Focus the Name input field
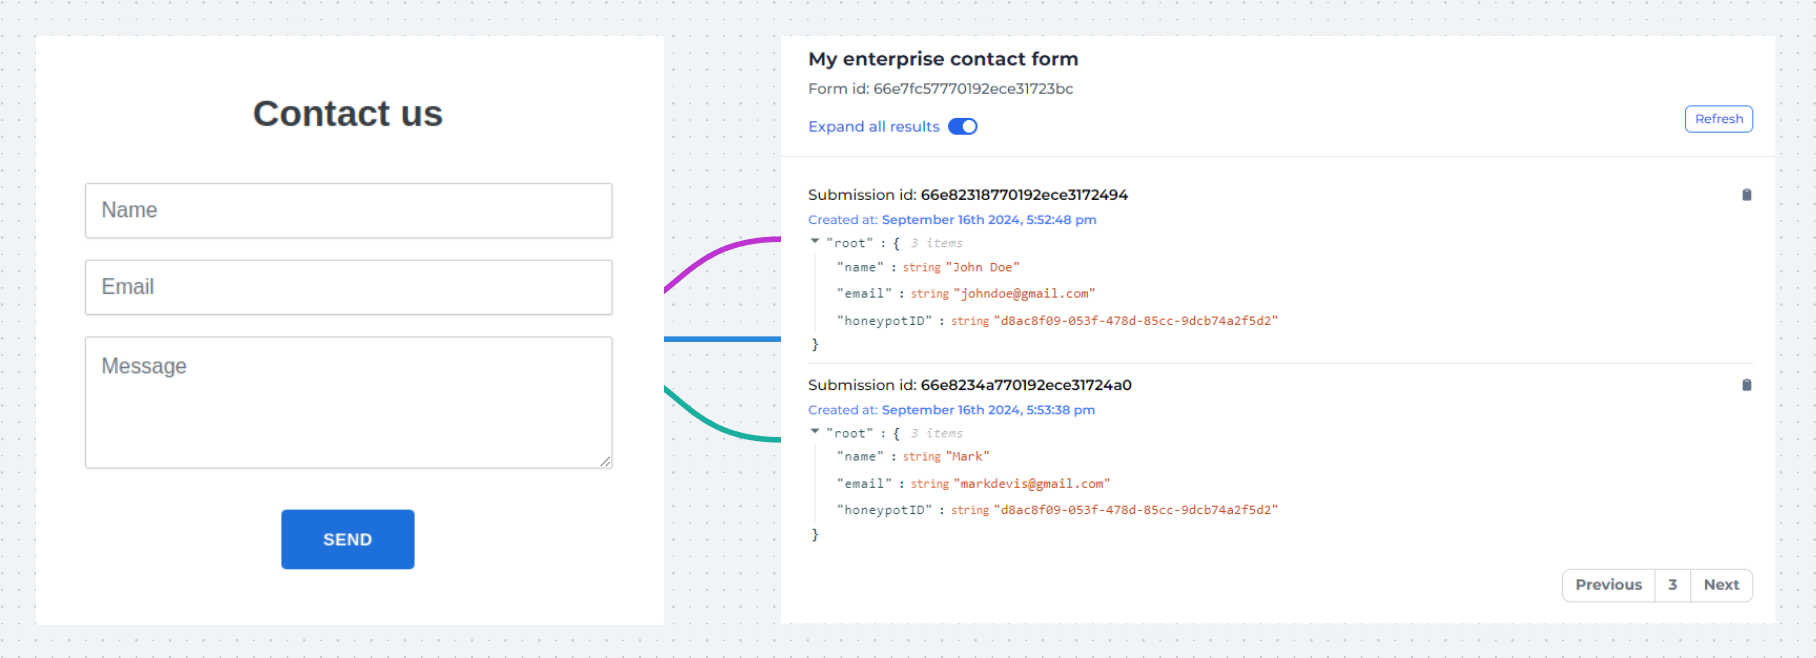1816x658 pixels. (x=348, y=210)
